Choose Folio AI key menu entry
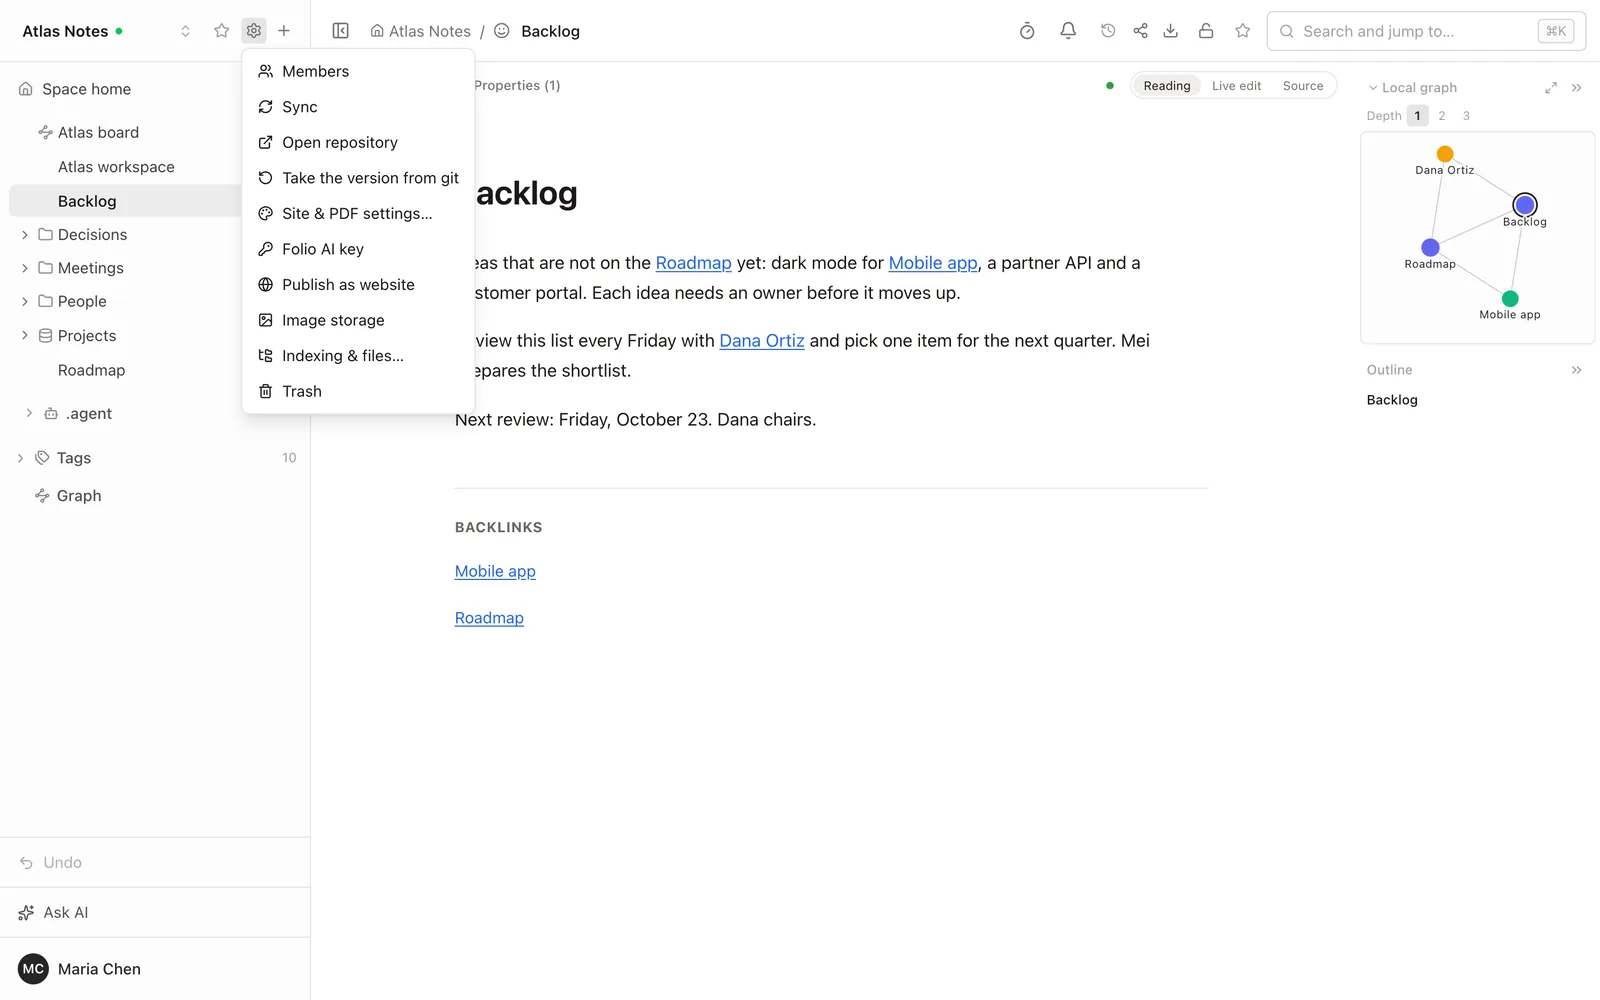1600x1000 pixels. point(358,249)
